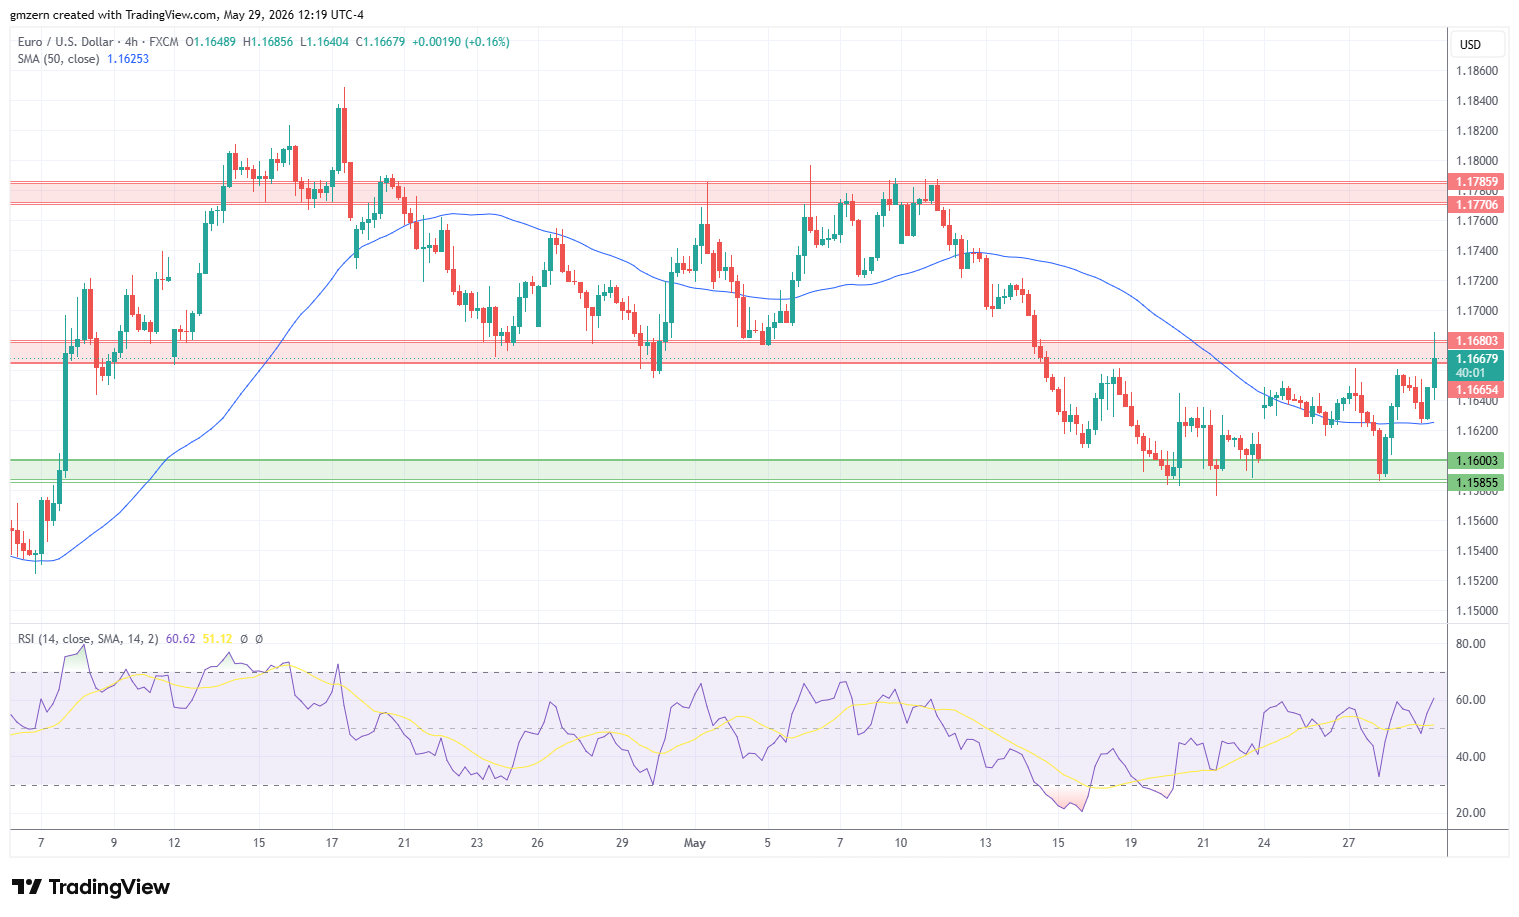Click the bar countdown timer 40:01
The width and height of the screenshot is (1519, 917).
(x=1470, y=373)
